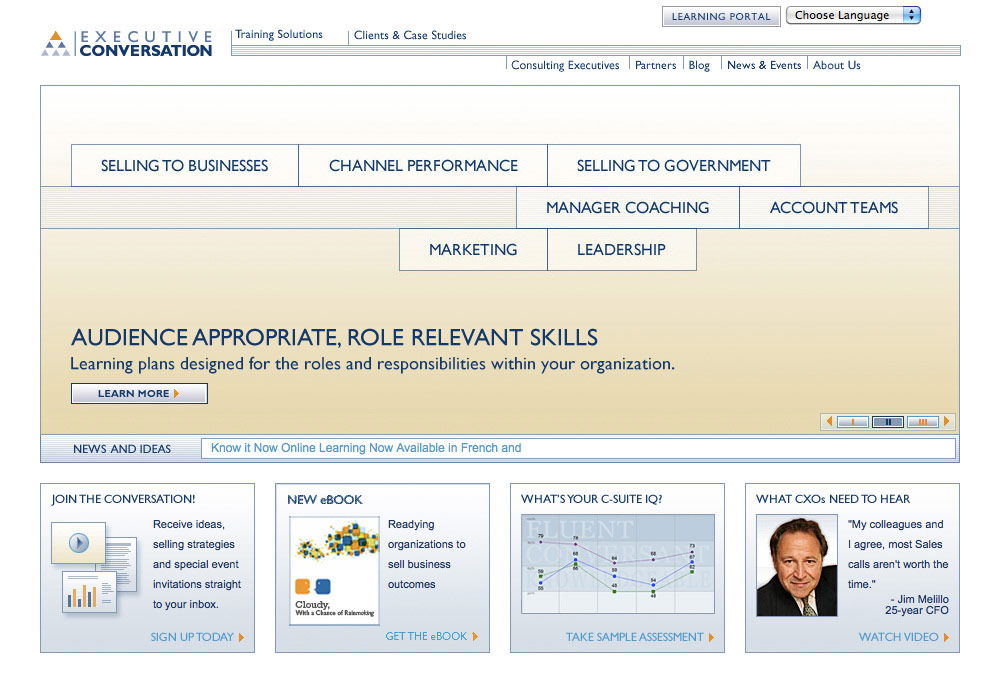The image size is (1000, 673).
Task: Open the News & Events menu
Action: pyautogui.click(x=763, y=64)
